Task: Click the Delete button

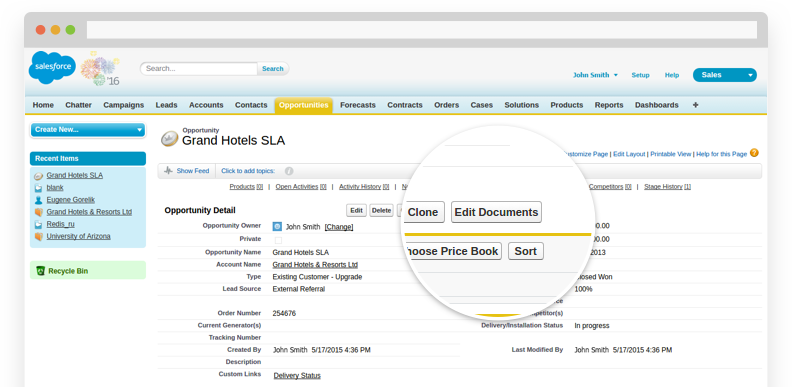Action: pyautogui.click(x=381, y=210)
